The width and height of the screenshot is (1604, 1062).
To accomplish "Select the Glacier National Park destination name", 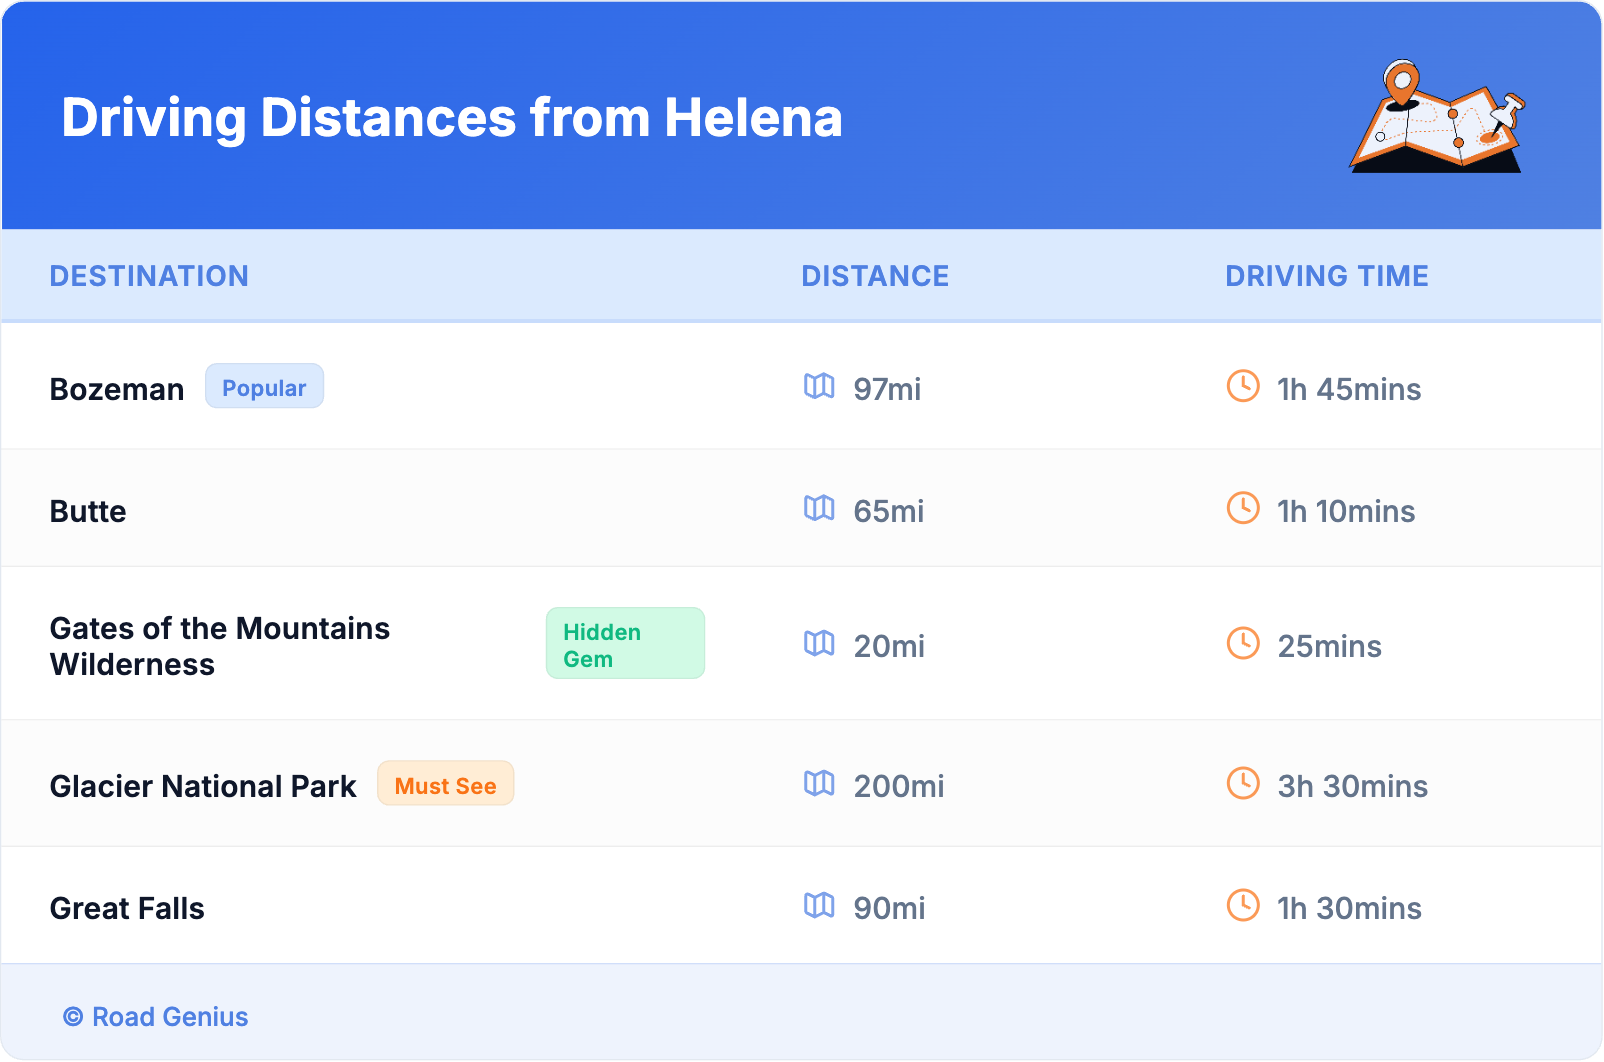I will point(203,787).
